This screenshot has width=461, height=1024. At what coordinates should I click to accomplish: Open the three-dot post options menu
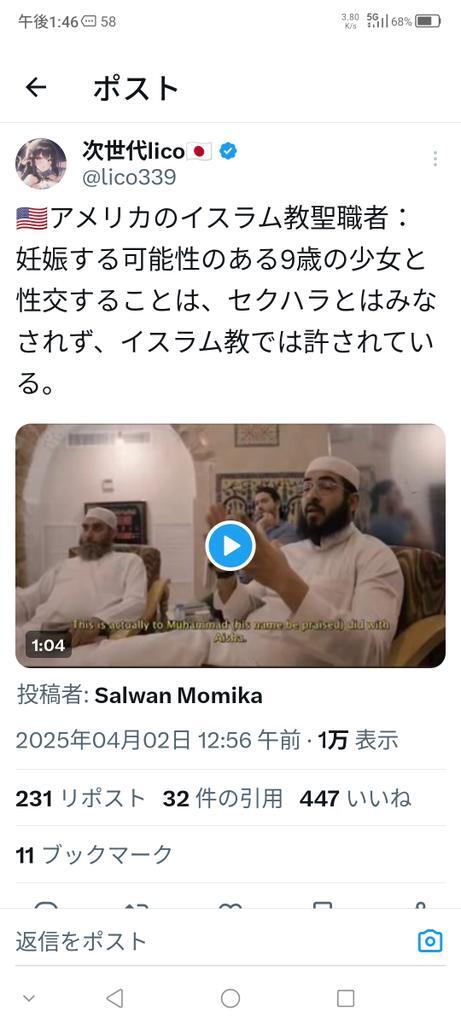click(x=435, y=159)
